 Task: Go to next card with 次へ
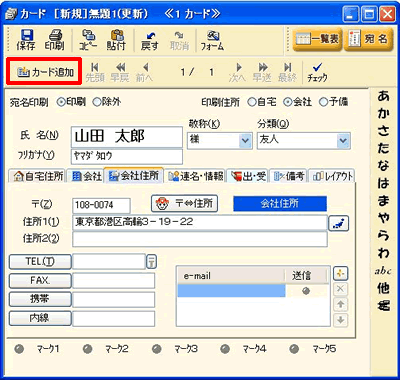(x=237, y=72)
